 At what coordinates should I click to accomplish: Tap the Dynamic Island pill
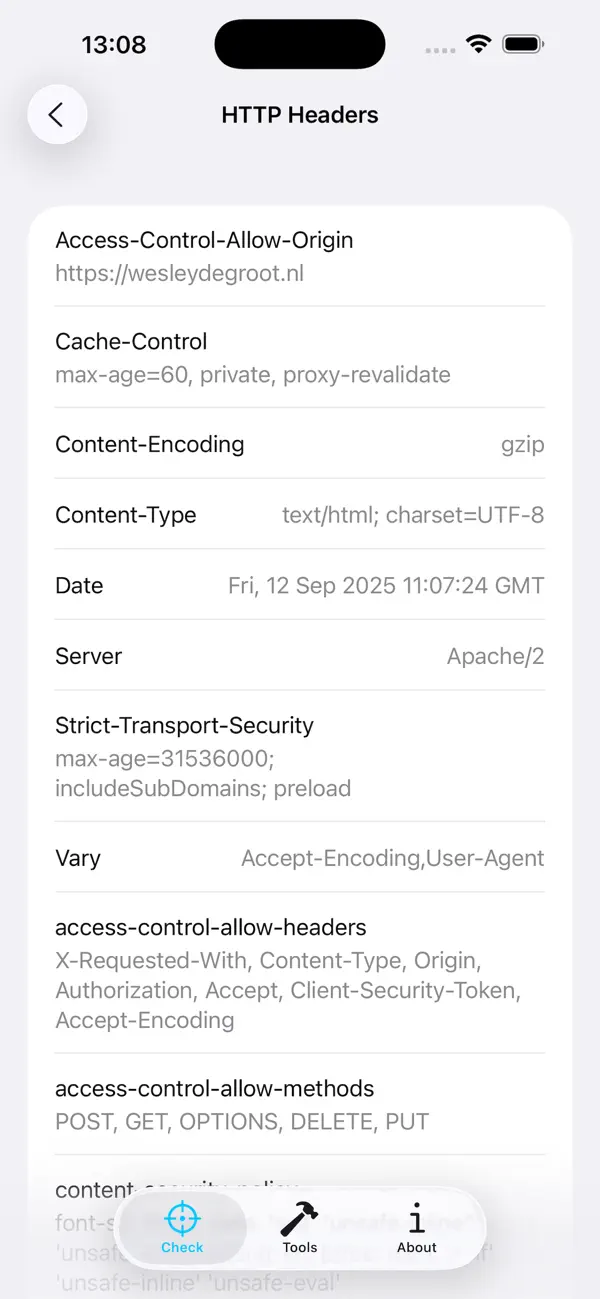click(x=300, y=43)
